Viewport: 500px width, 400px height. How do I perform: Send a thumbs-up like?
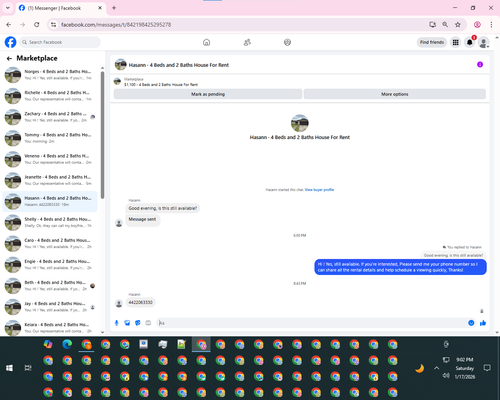pyautogui.click(x=483, y=323)
